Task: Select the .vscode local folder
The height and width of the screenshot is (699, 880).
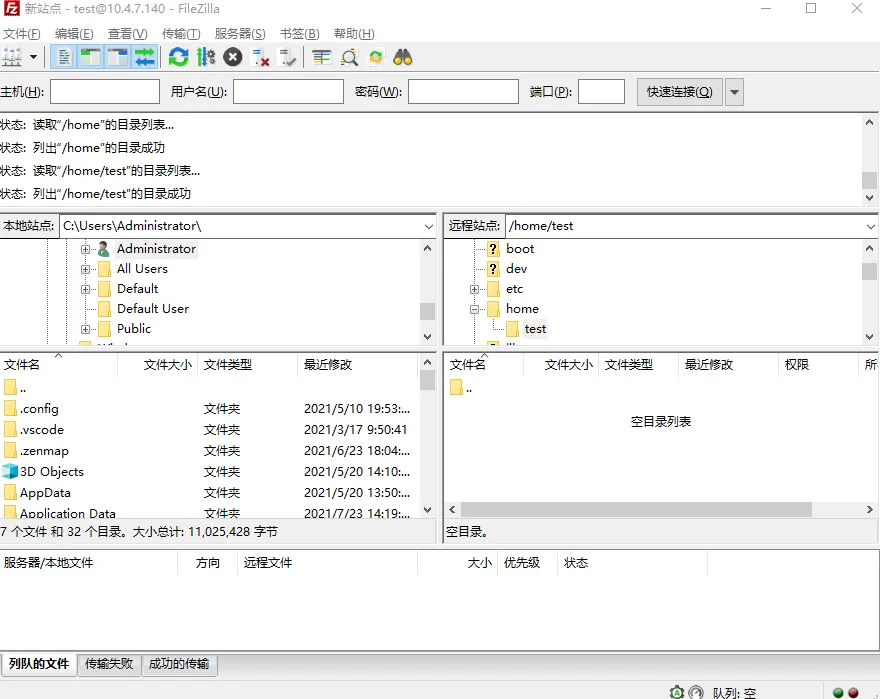Action: pos(42,430)
